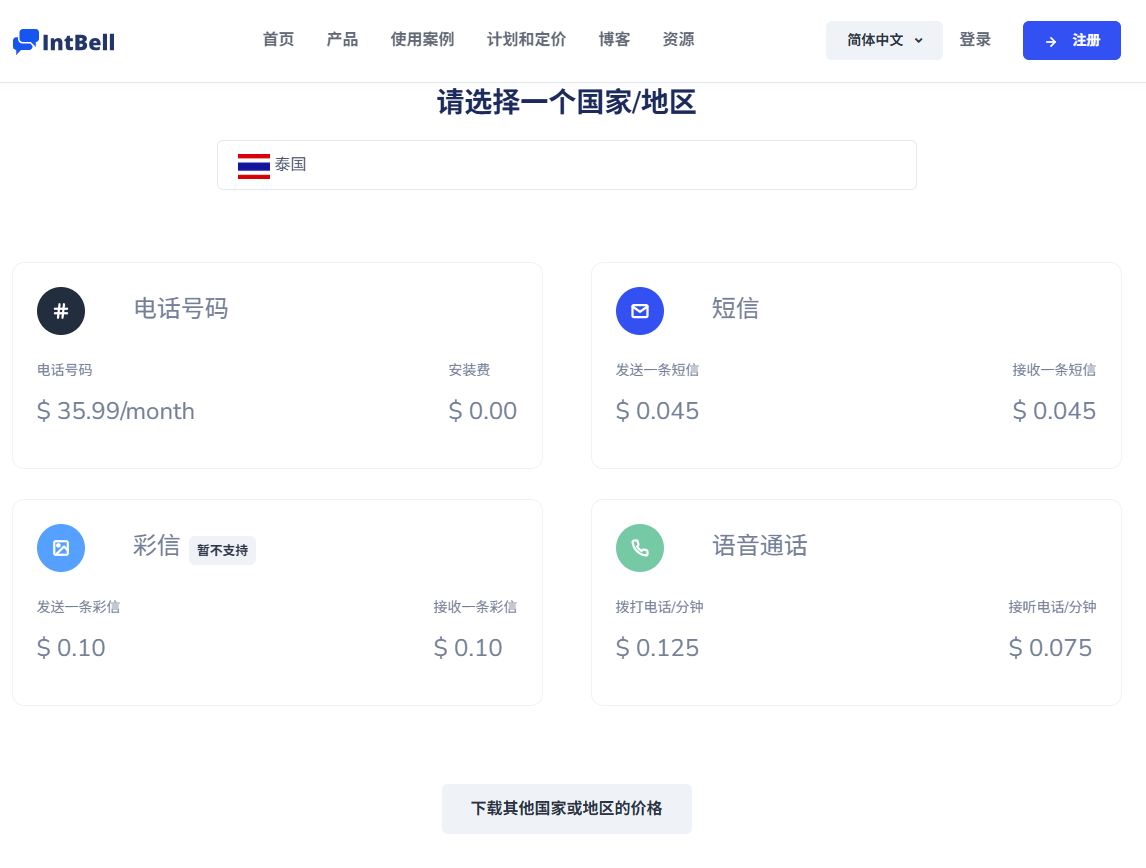Click the hash icon for 电话号码

[x=61, y=311]
